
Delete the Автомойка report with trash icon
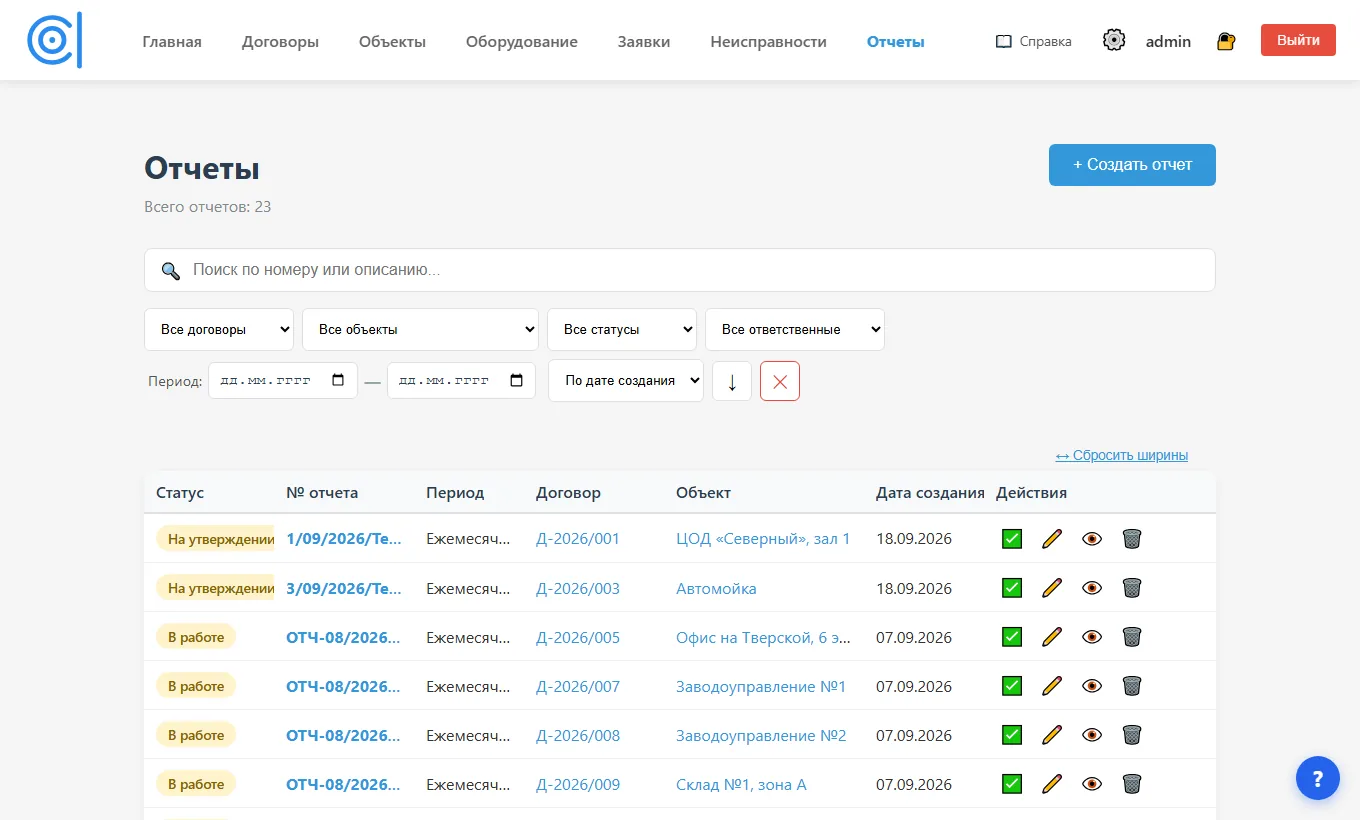[x=1131, y=588]
